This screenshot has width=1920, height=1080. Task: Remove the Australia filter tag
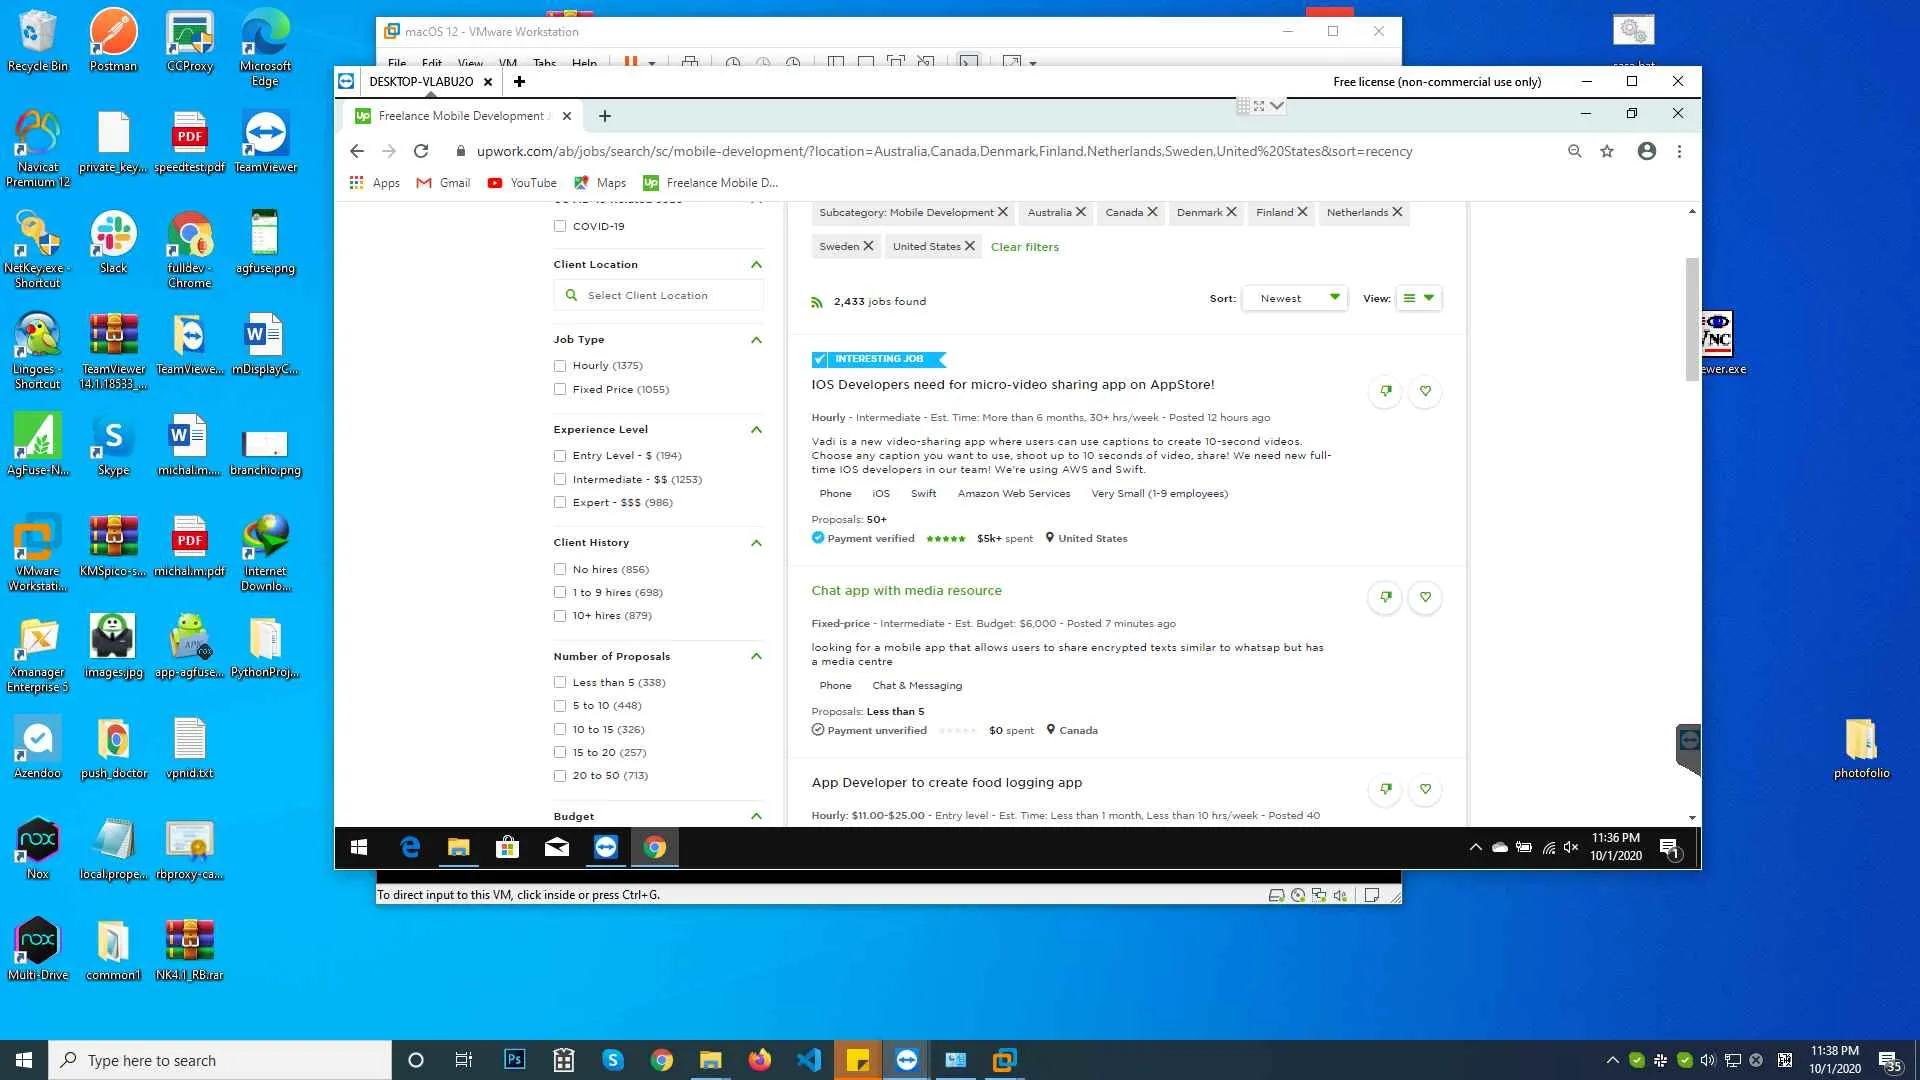[x=1081, y=212]
